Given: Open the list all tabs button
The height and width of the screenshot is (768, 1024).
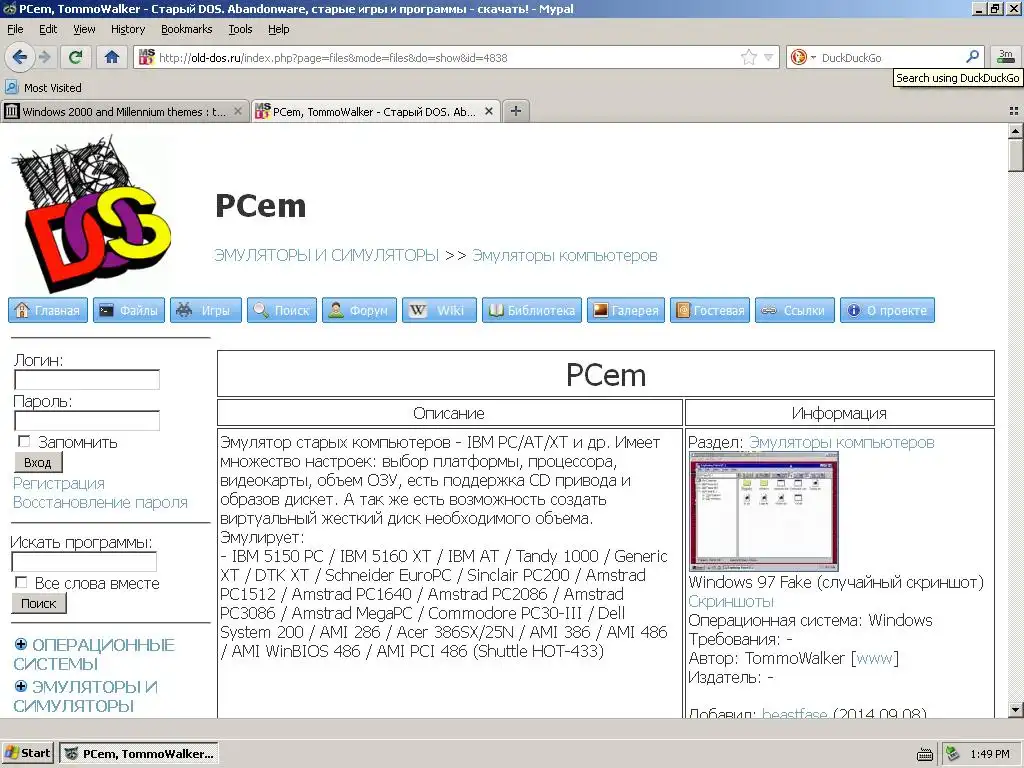Looking at the screenshot, I should (x=1014, y=112).
